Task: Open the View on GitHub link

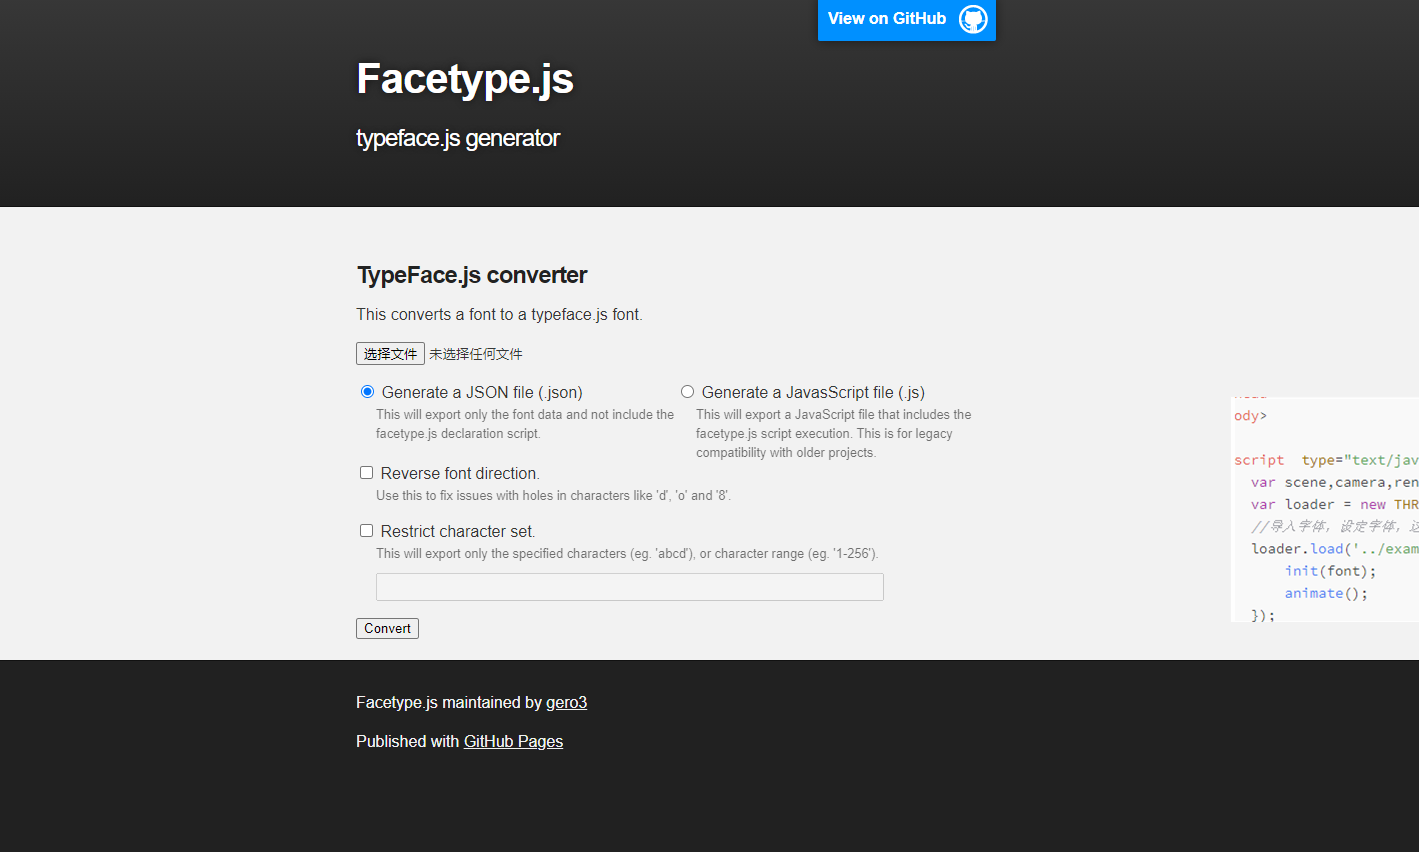Action: click(x=906, y=19)
